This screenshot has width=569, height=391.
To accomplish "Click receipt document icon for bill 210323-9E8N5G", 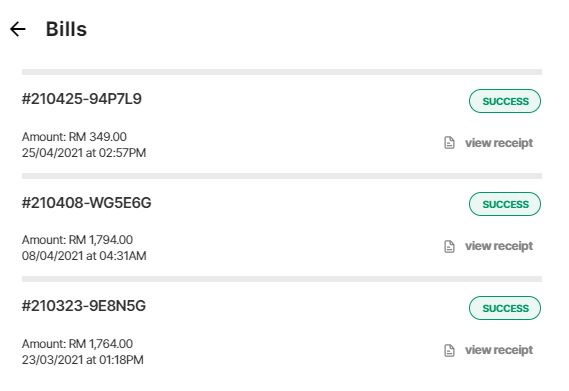I will pyautogui.click(x=449, y=350).
